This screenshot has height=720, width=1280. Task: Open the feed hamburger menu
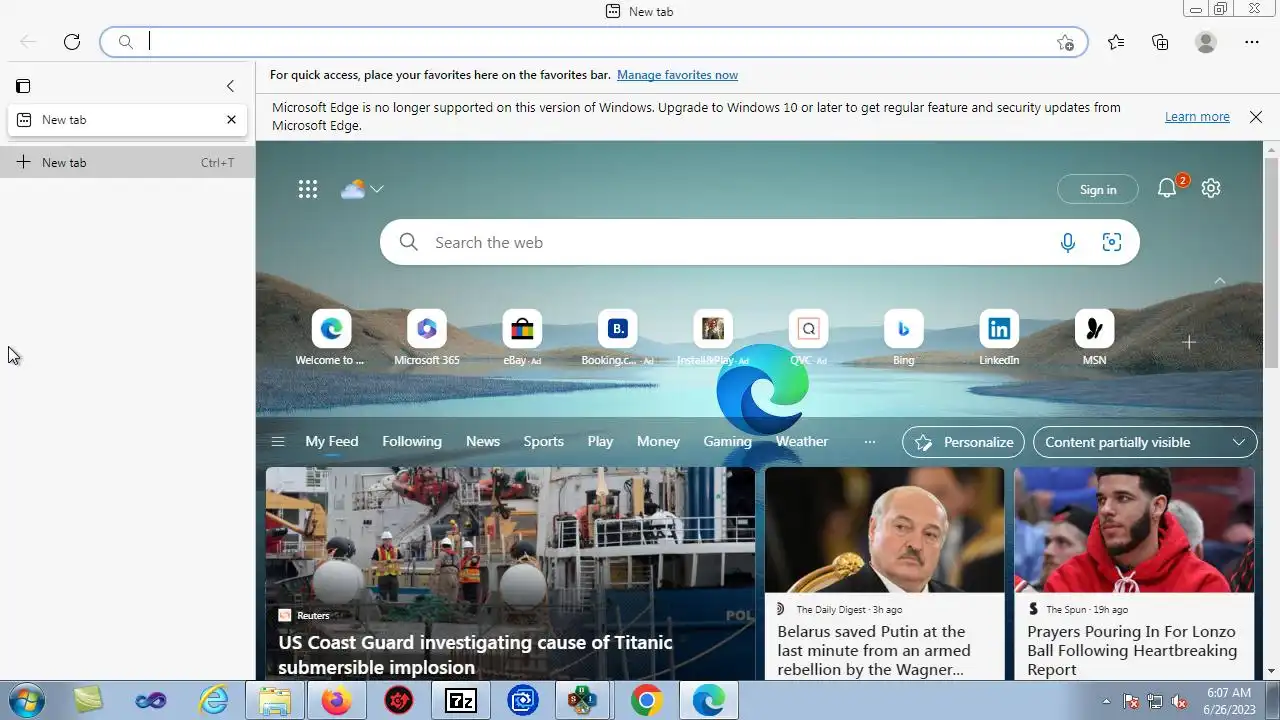(x=278, y=441)
